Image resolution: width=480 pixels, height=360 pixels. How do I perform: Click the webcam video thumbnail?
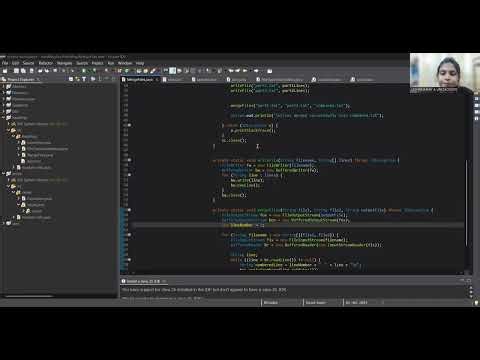click(x=445, y=73)
